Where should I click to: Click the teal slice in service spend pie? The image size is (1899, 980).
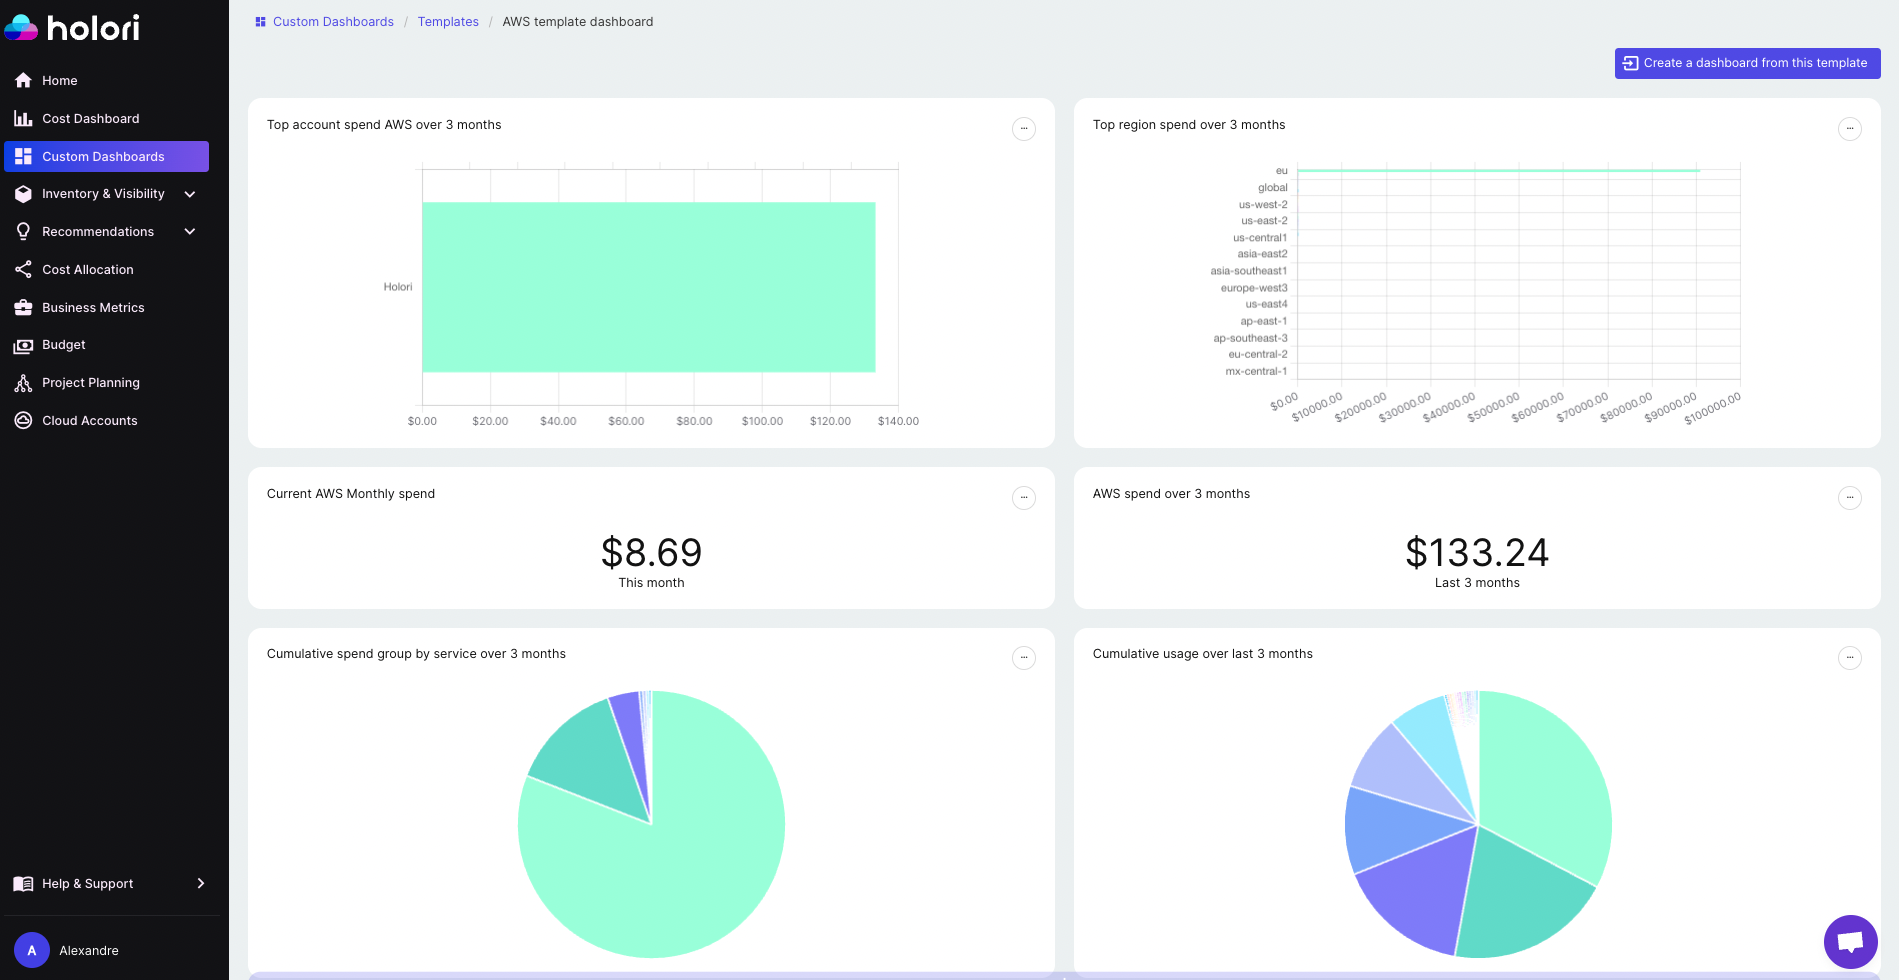(590, 760)
